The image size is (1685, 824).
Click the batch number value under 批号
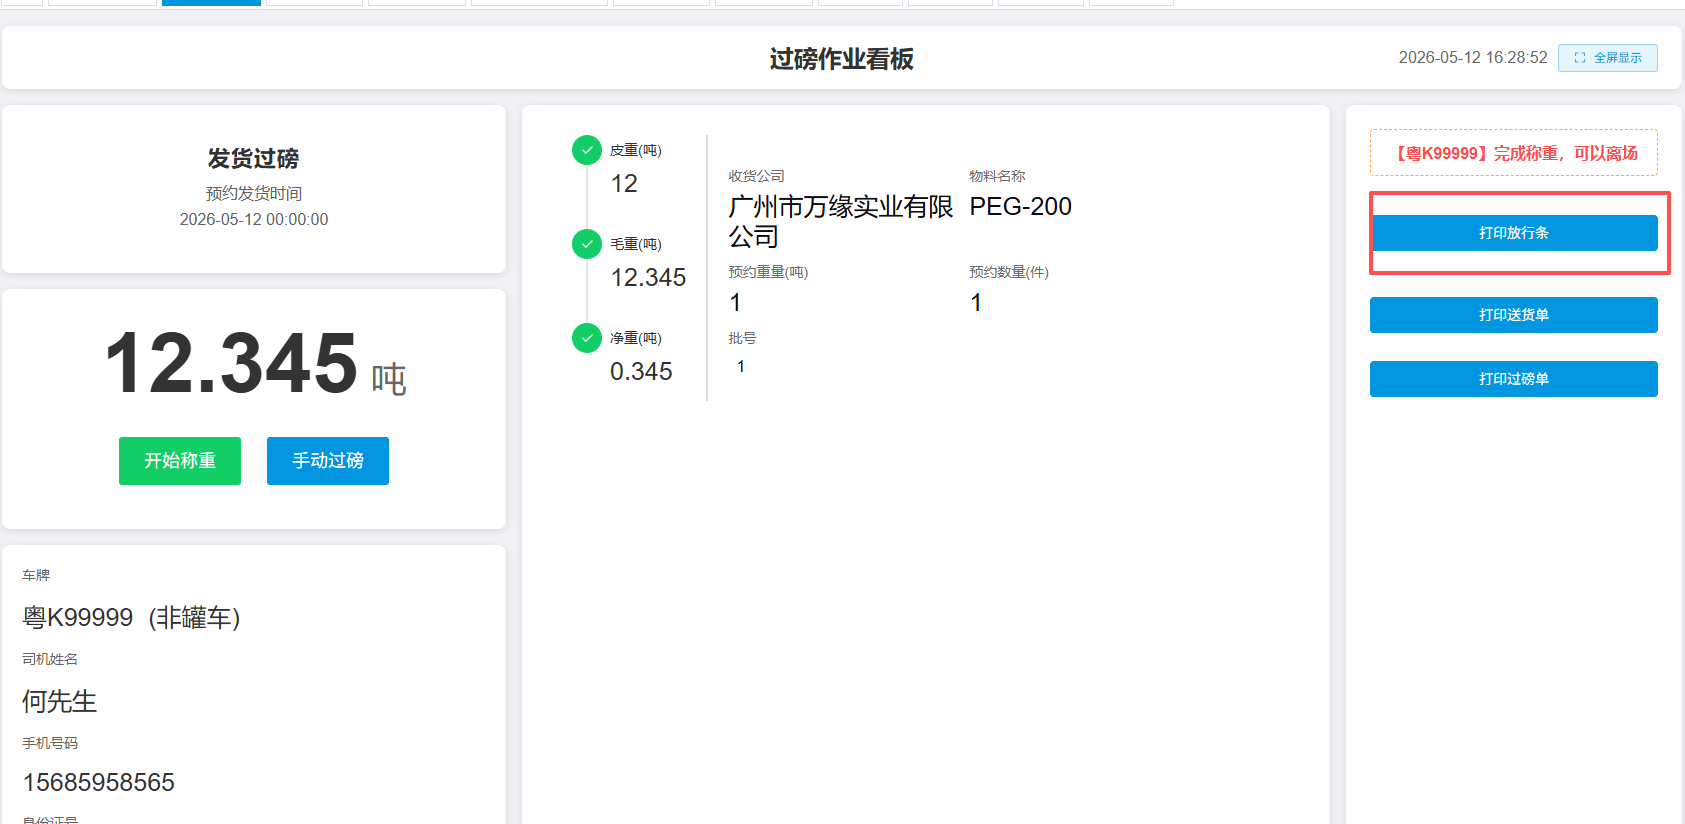741,366
